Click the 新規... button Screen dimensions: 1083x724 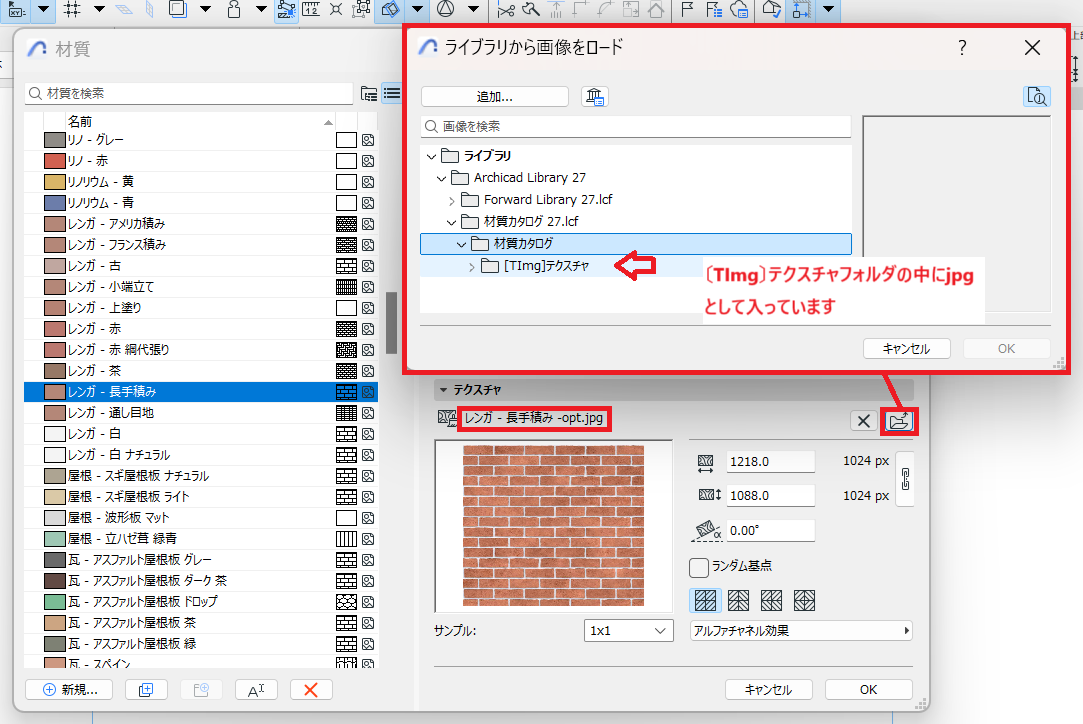(69, 689)
